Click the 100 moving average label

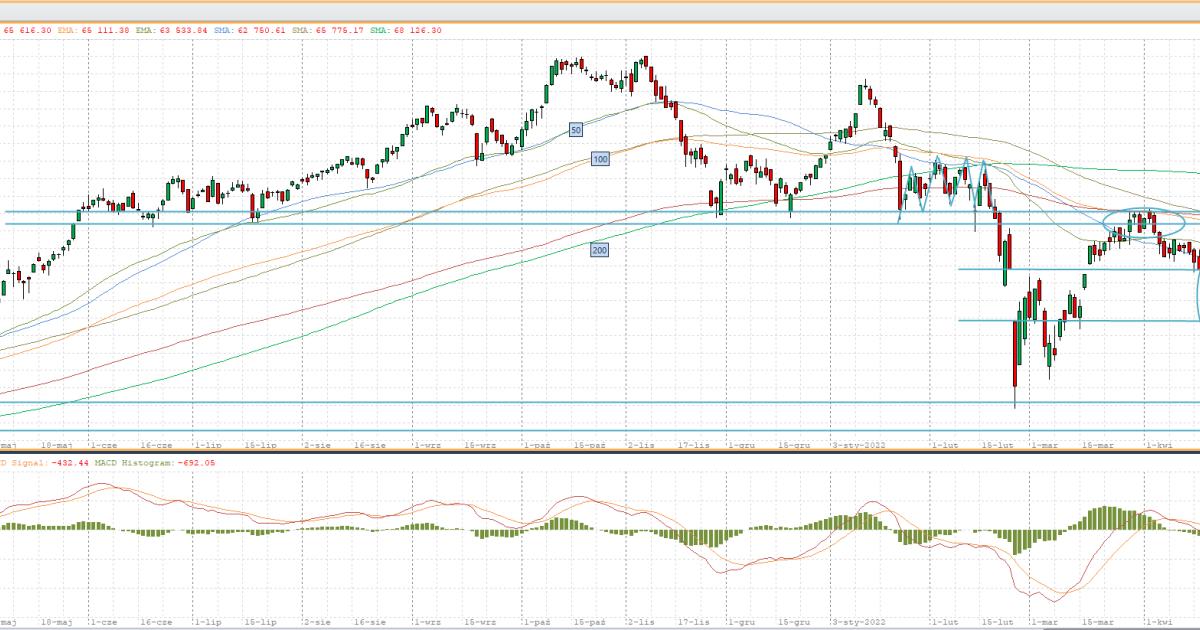600,159
